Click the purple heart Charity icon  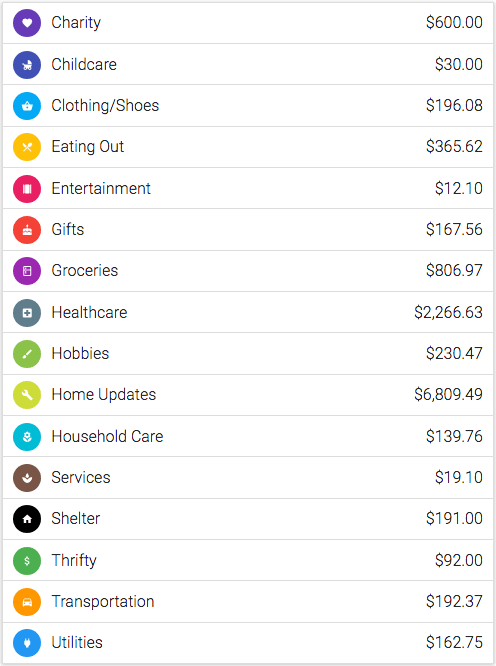click(27, 23)
